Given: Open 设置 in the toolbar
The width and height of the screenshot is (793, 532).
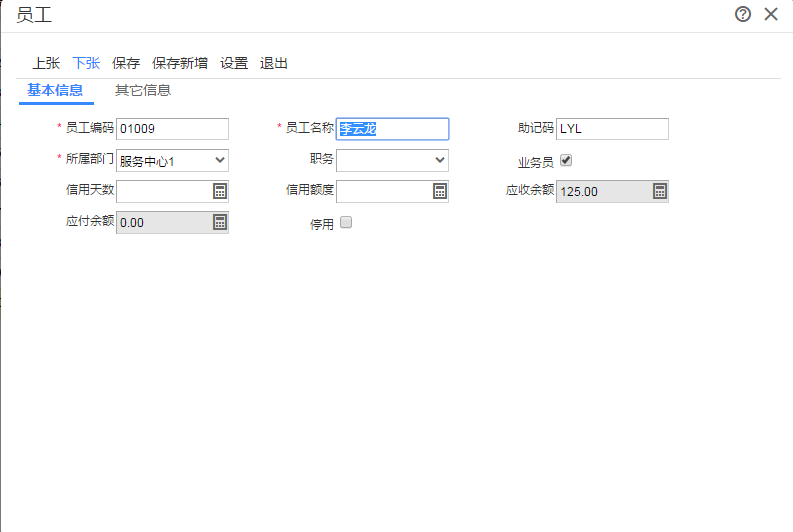Looking at the screenshot, I should point(234,63).
